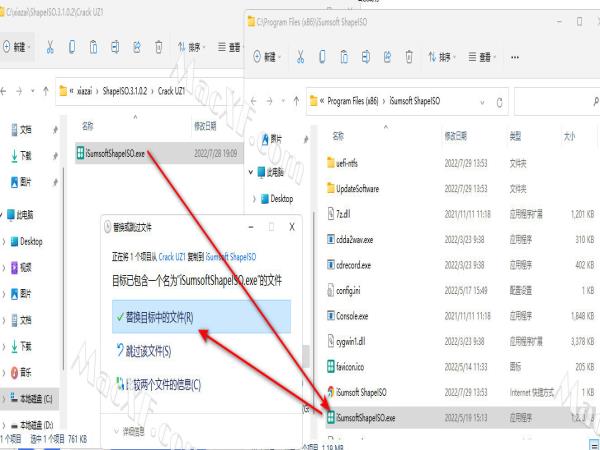Click Delete trash icon in Program Files window

(409, 57)
